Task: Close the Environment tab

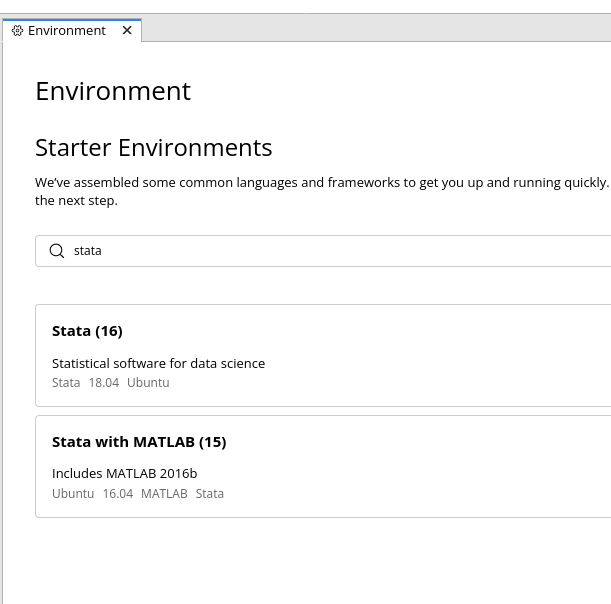Action: point(127,30)
